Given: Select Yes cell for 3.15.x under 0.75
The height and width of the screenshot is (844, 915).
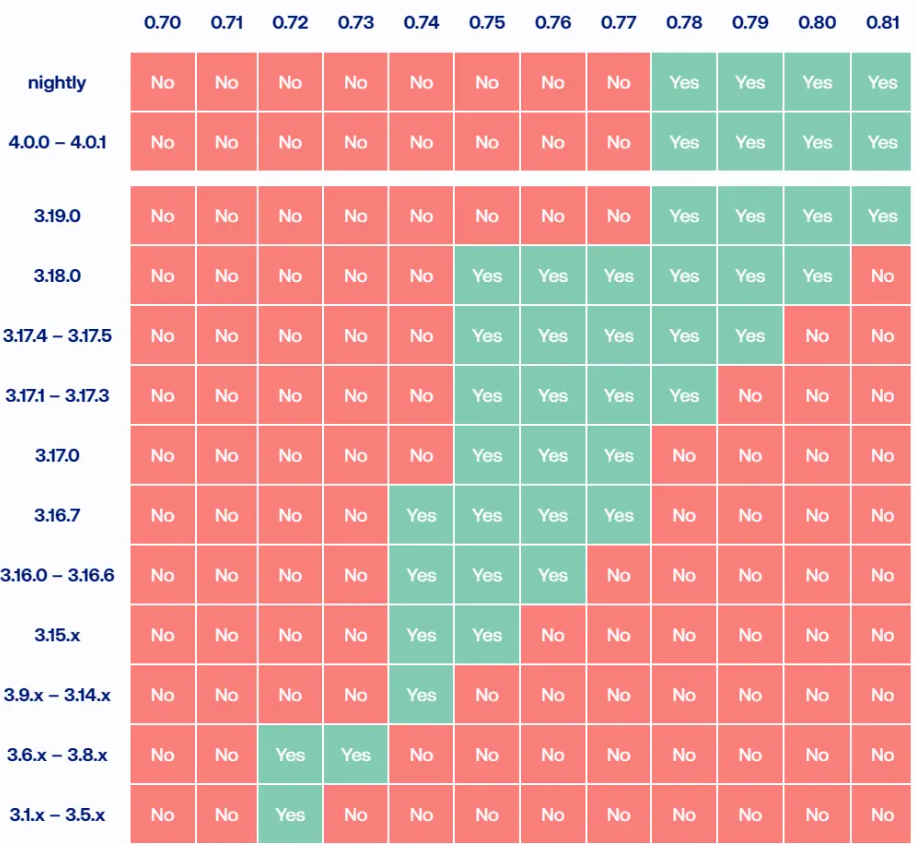Looking at the screenshot, I should coord(487,635).
